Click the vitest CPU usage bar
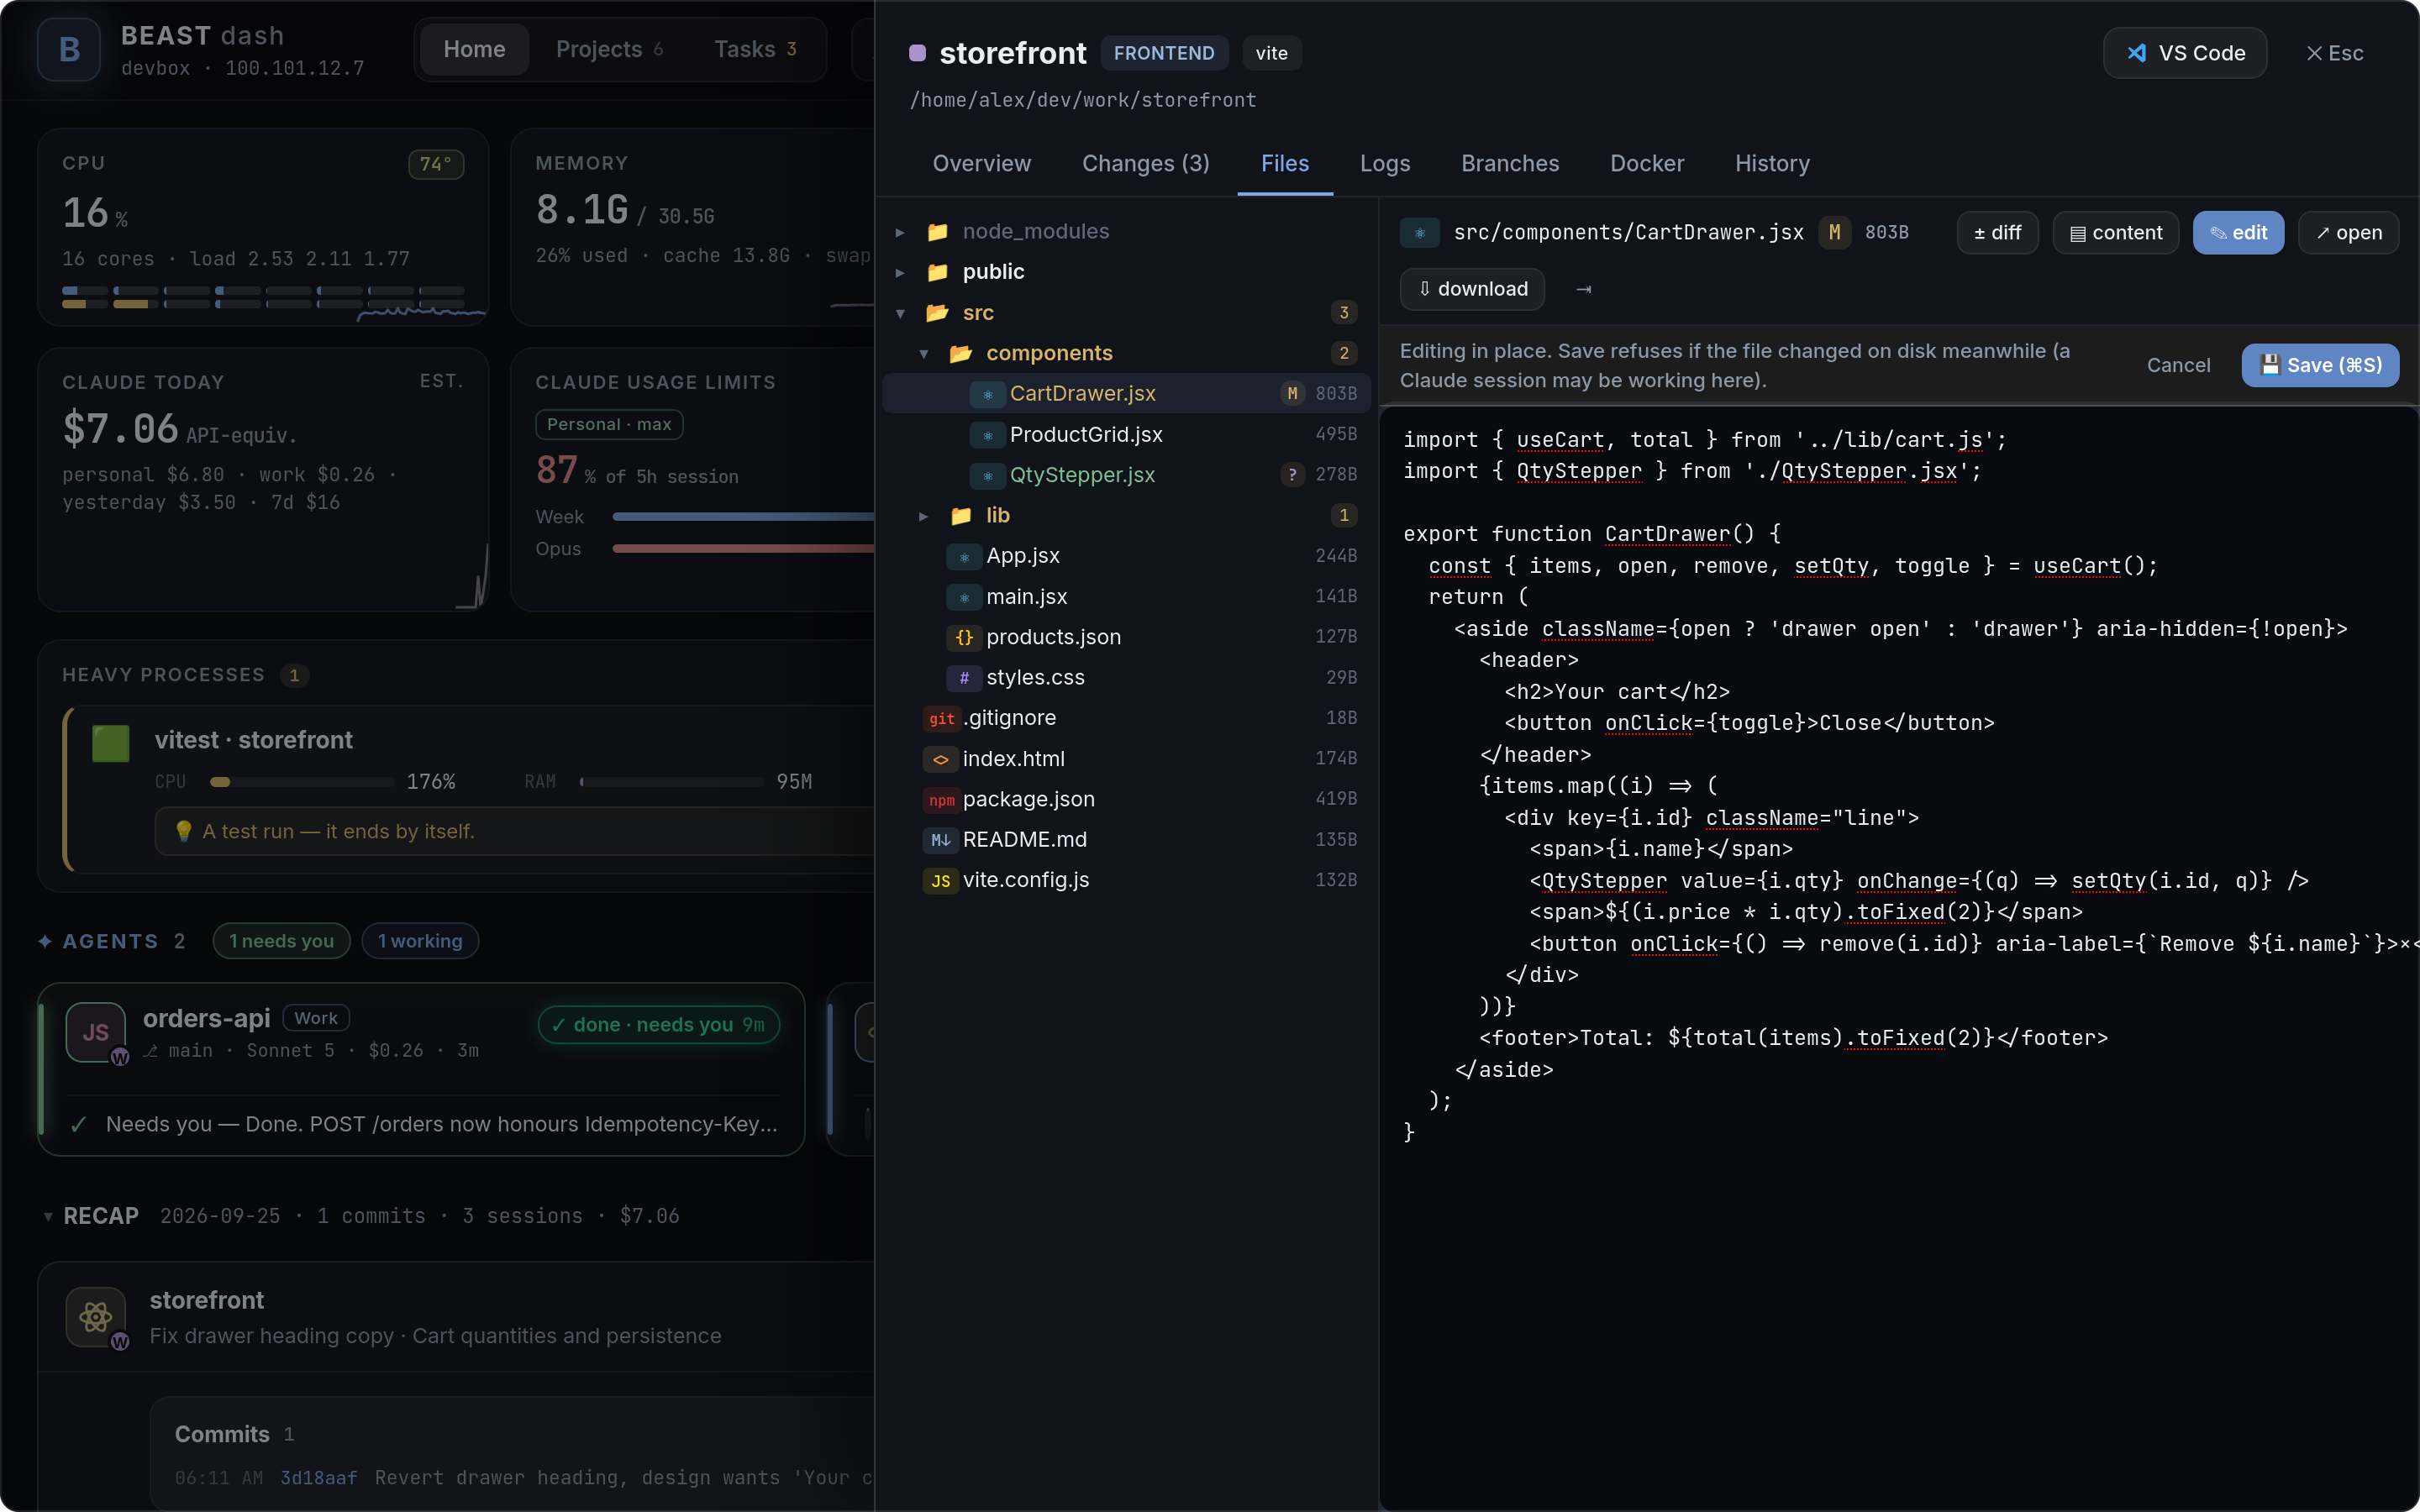The width and height of the screenshot is (2420, 1512). pos(302,782)
